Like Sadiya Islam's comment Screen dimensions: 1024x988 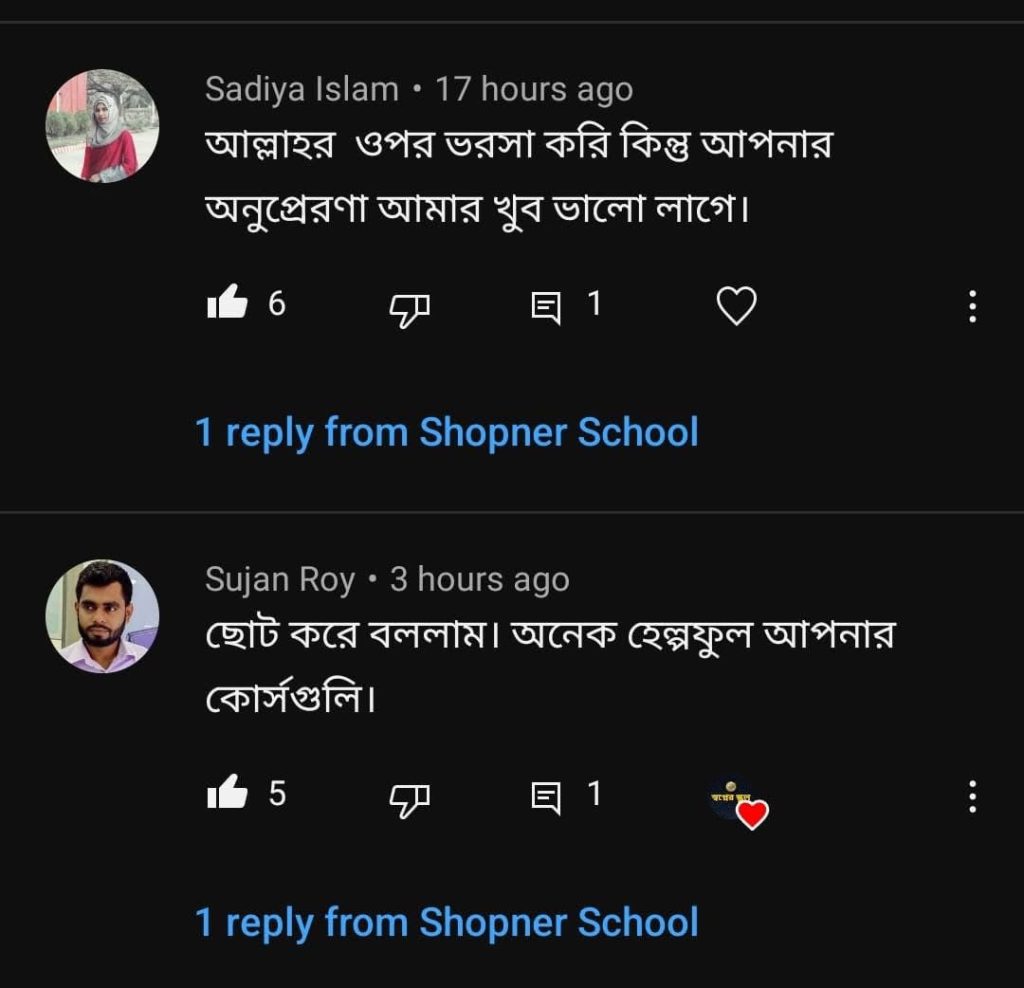pyautogui.click(x=227, y=302)
